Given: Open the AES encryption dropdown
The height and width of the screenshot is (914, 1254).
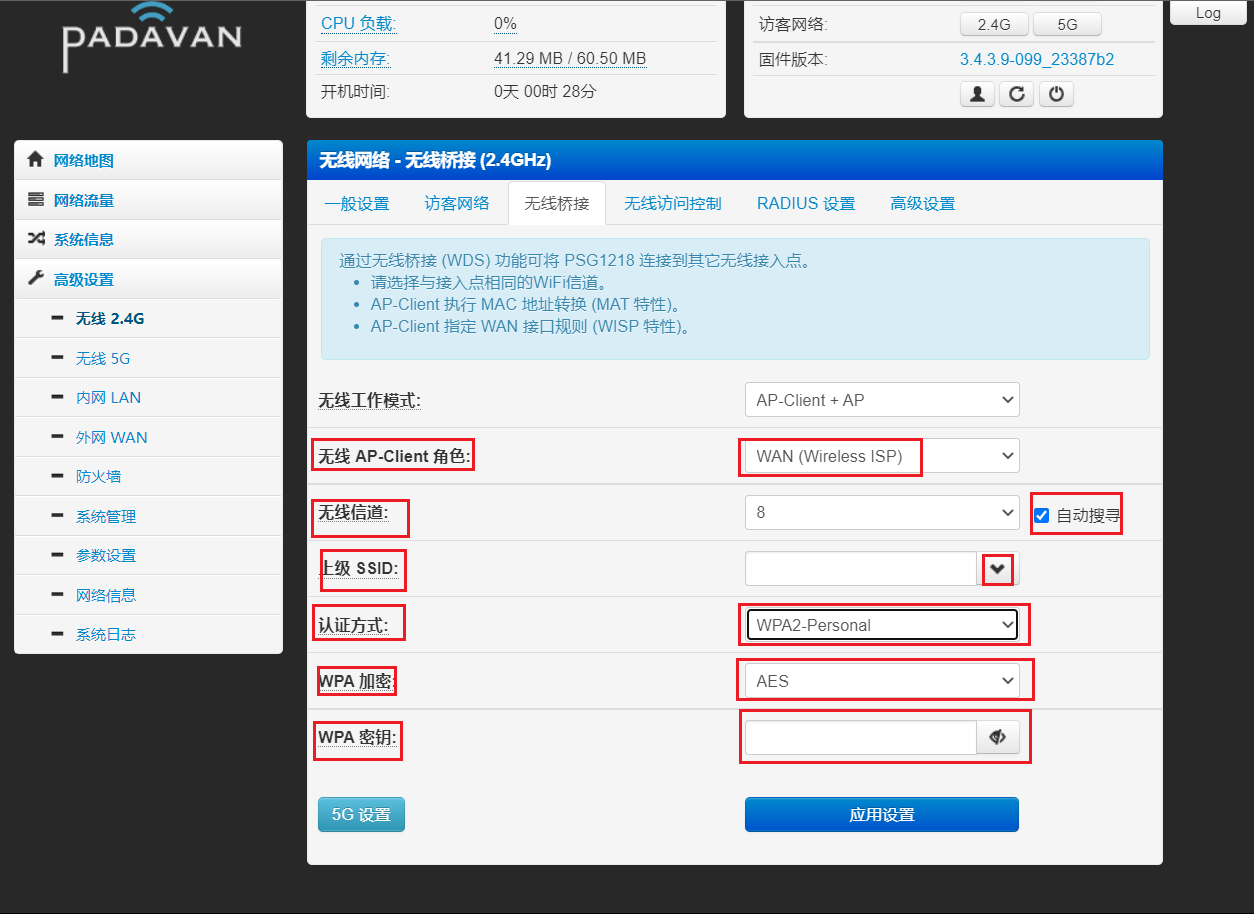Looking at the screenshot, I should [881, 681].
